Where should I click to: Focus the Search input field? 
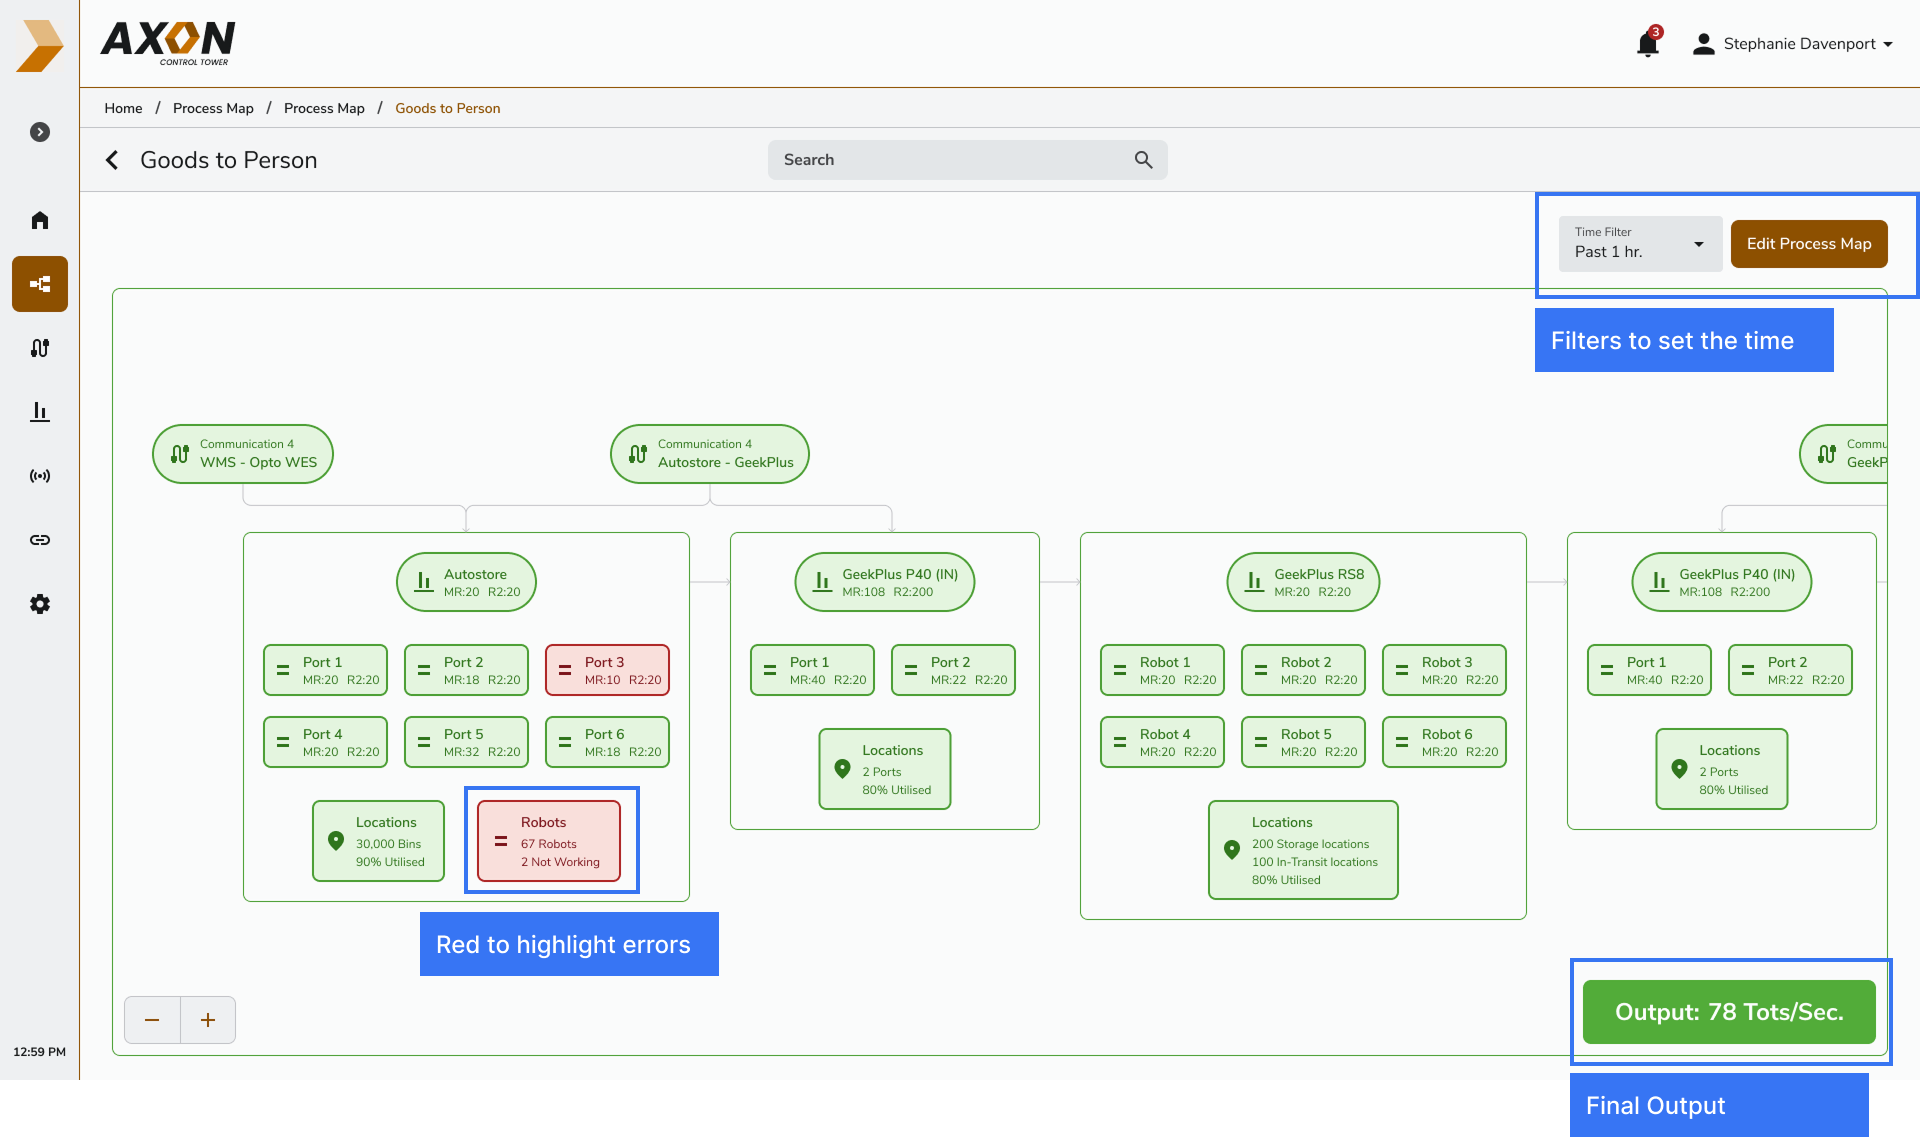tap(967, 160)
